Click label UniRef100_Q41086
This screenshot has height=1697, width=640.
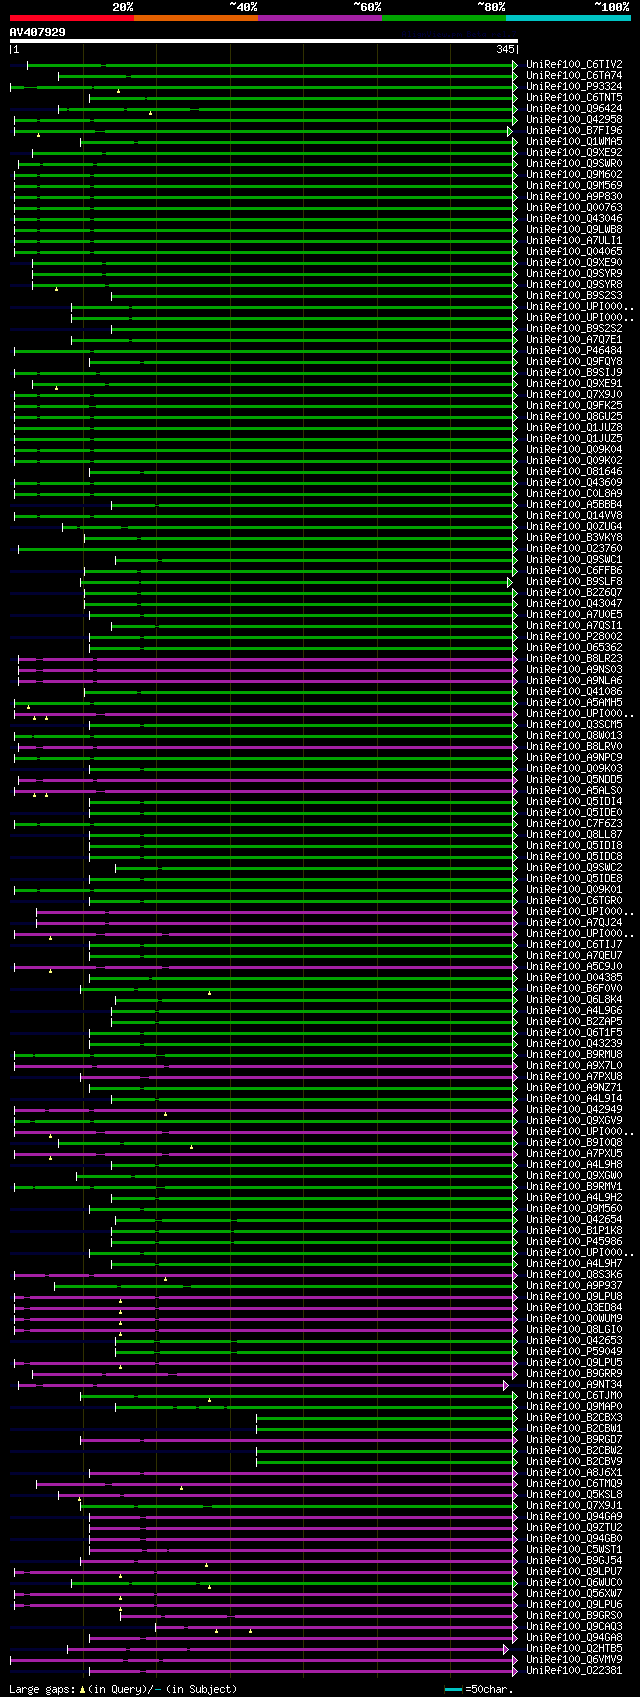(574, 691)
